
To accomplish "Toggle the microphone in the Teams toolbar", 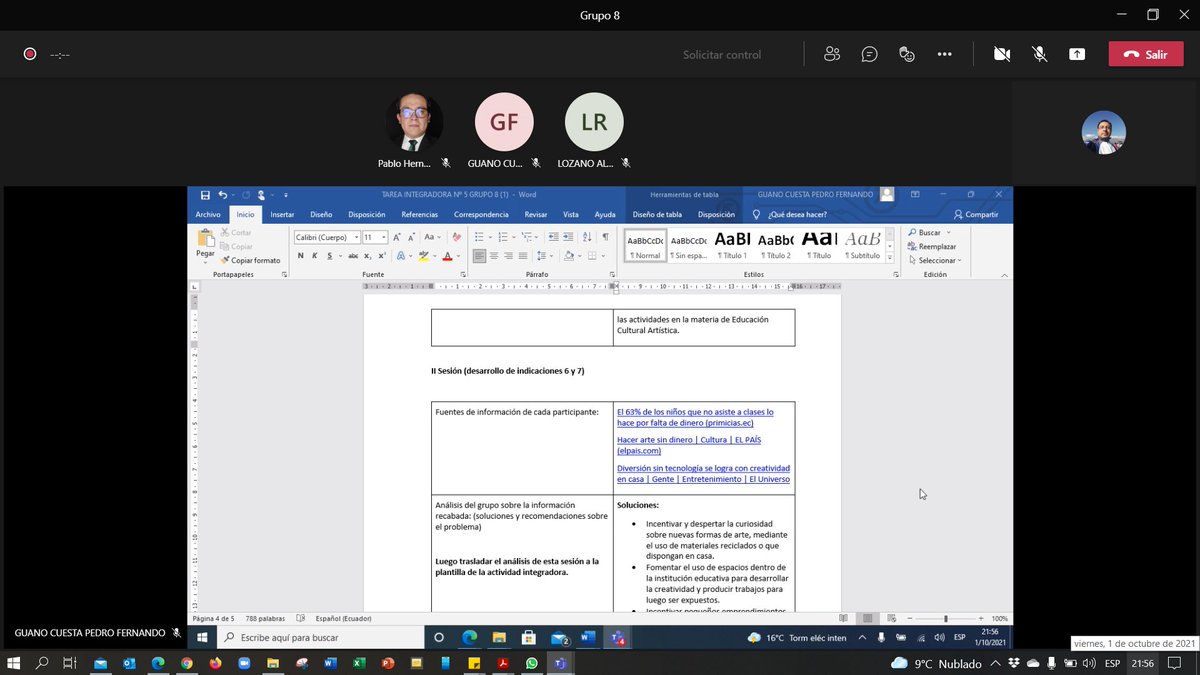I will point(1040,54).
